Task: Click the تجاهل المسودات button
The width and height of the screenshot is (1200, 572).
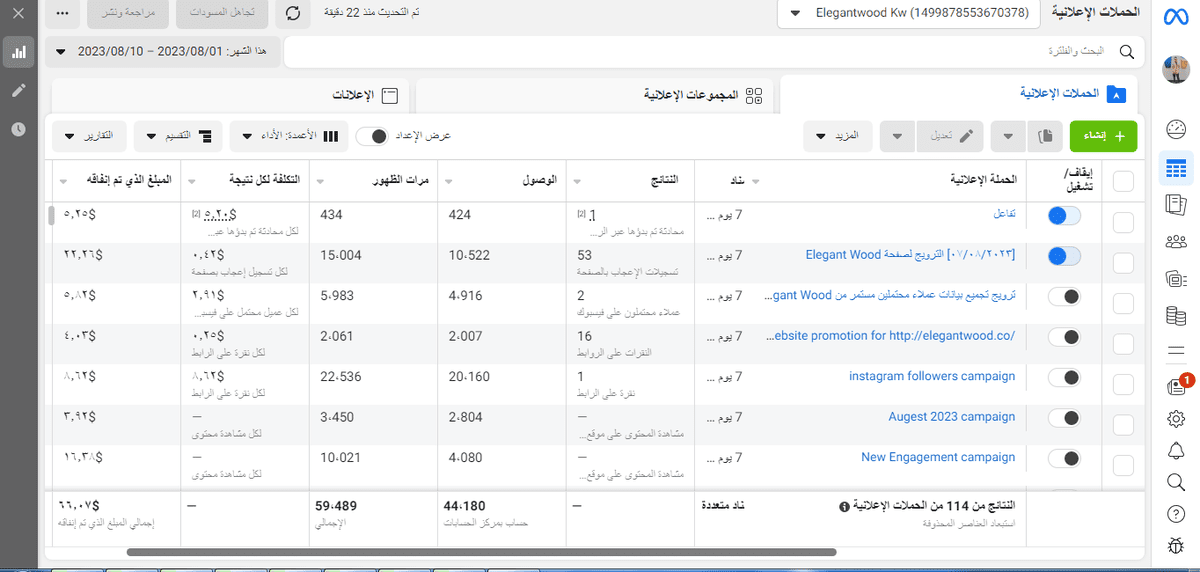Action: [222, 14]
